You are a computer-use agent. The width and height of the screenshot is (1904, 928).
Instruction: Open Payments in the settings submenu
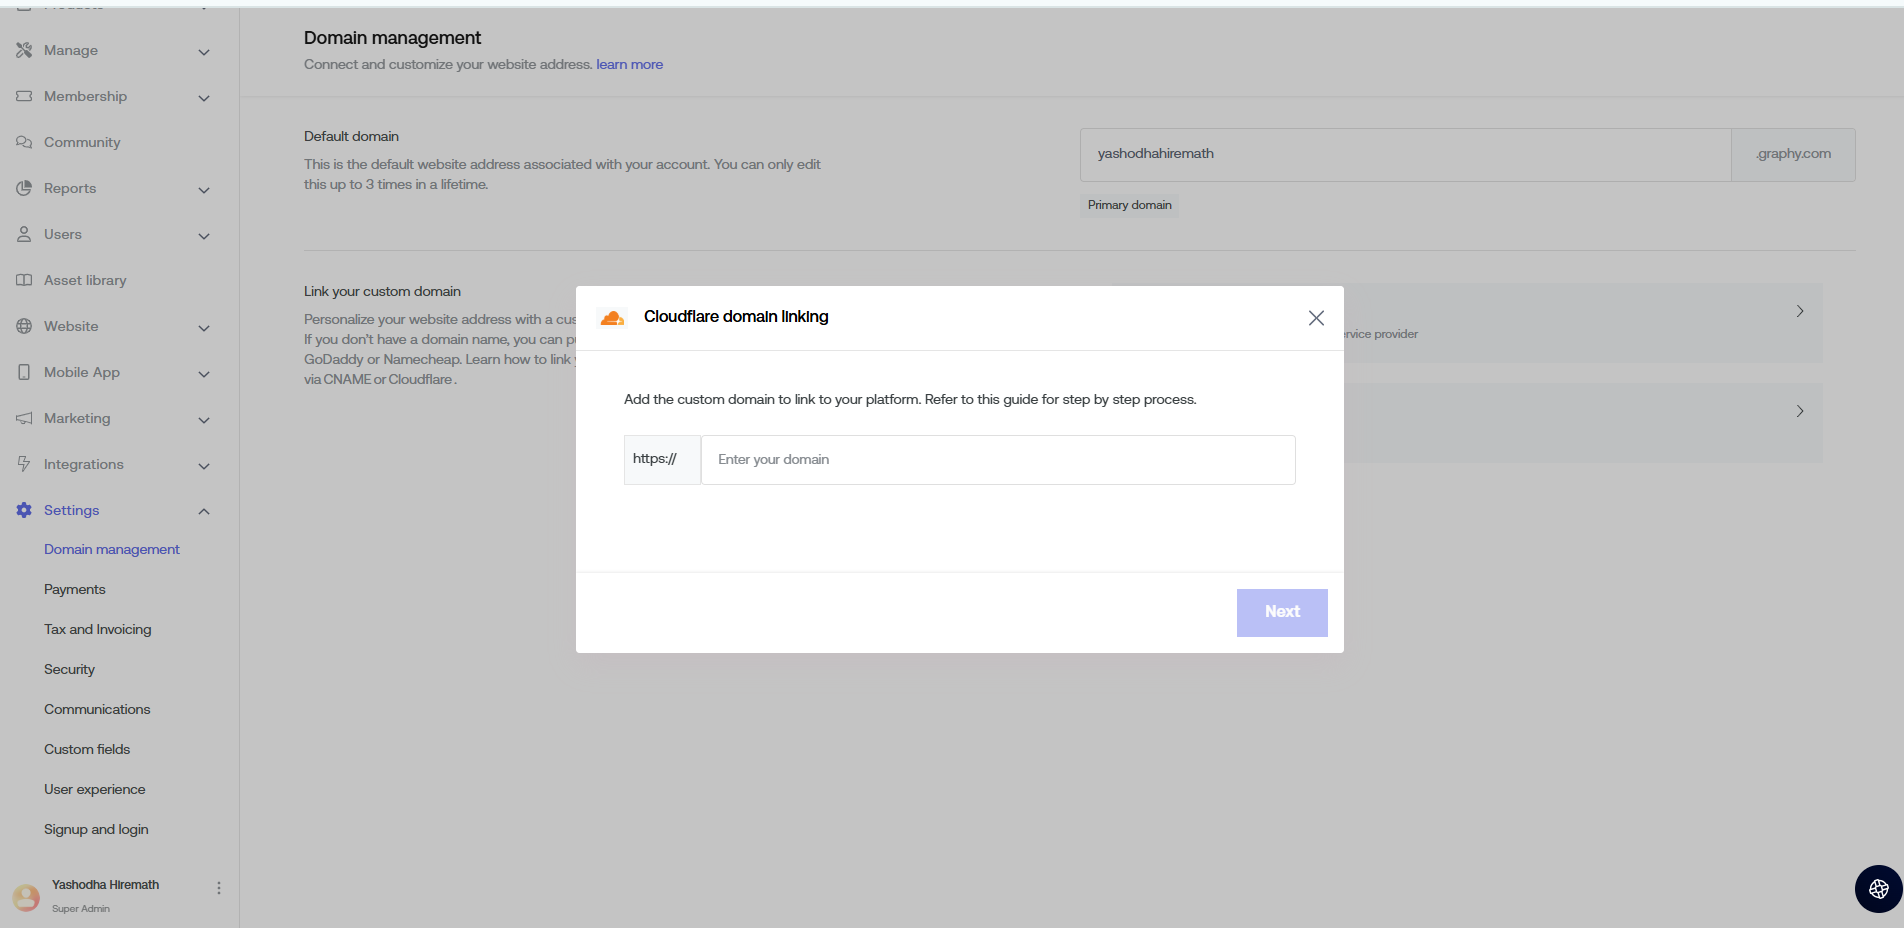75,589
